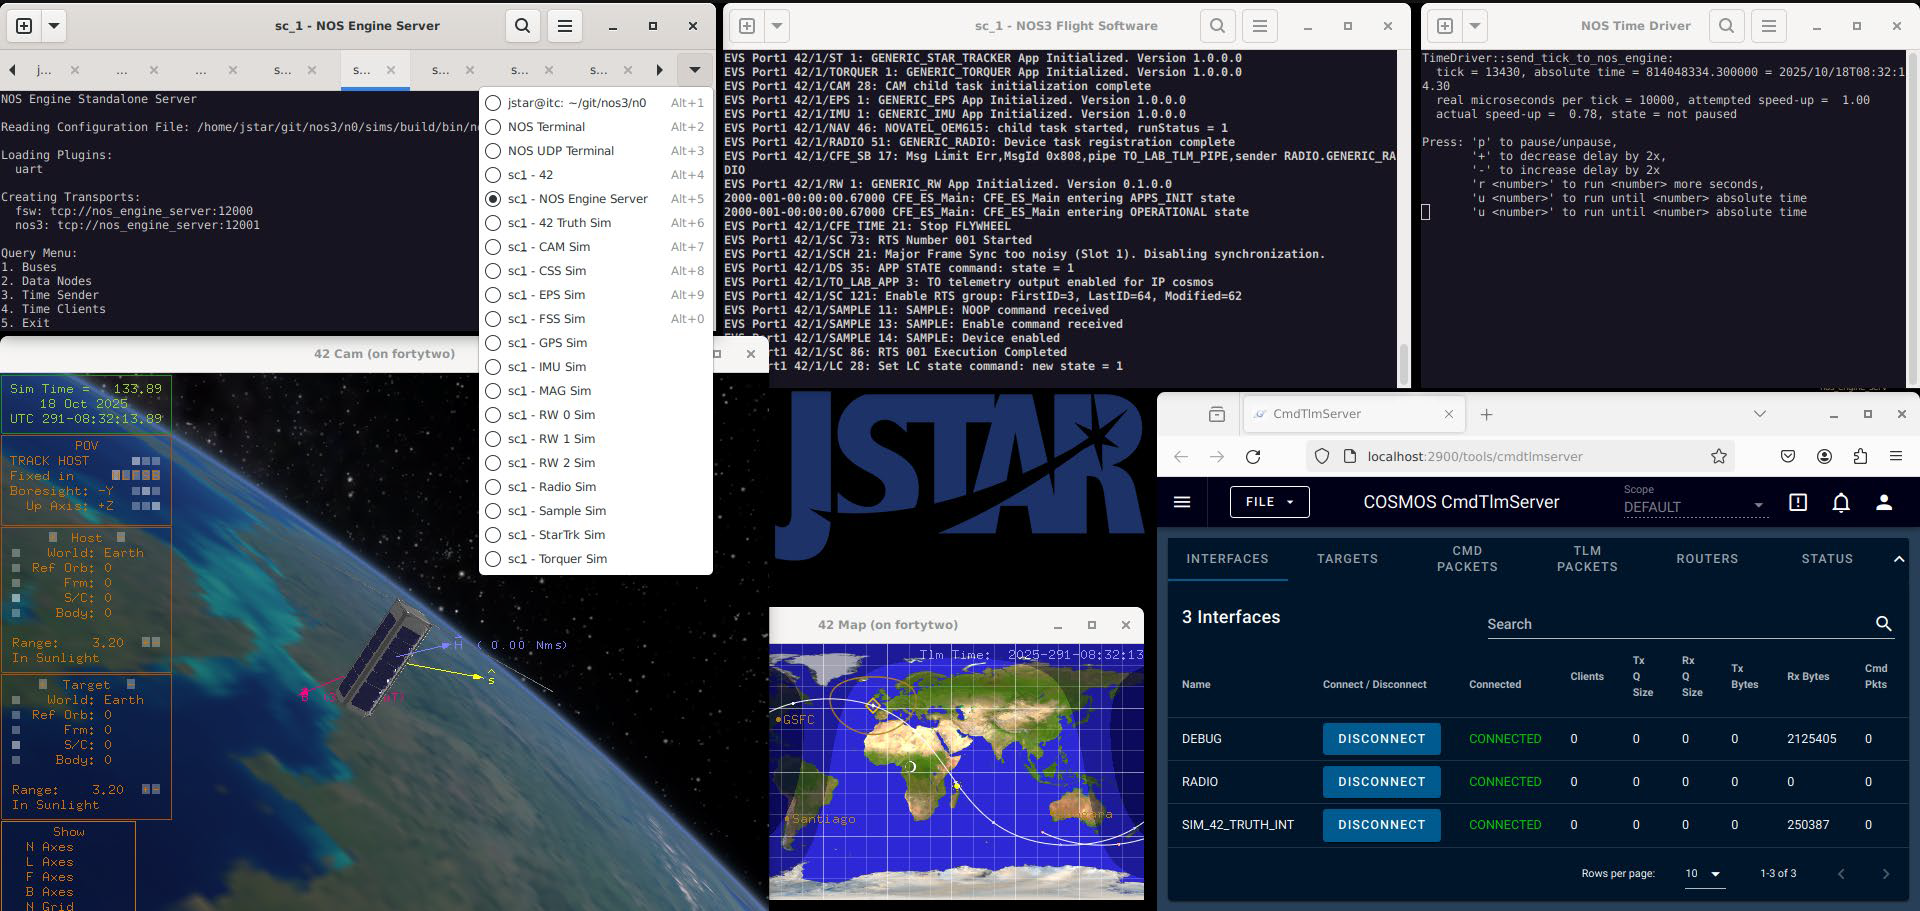The image size is (1920, 911).
Task: Open COSMOS user account icon
Action: point(1884,502)
